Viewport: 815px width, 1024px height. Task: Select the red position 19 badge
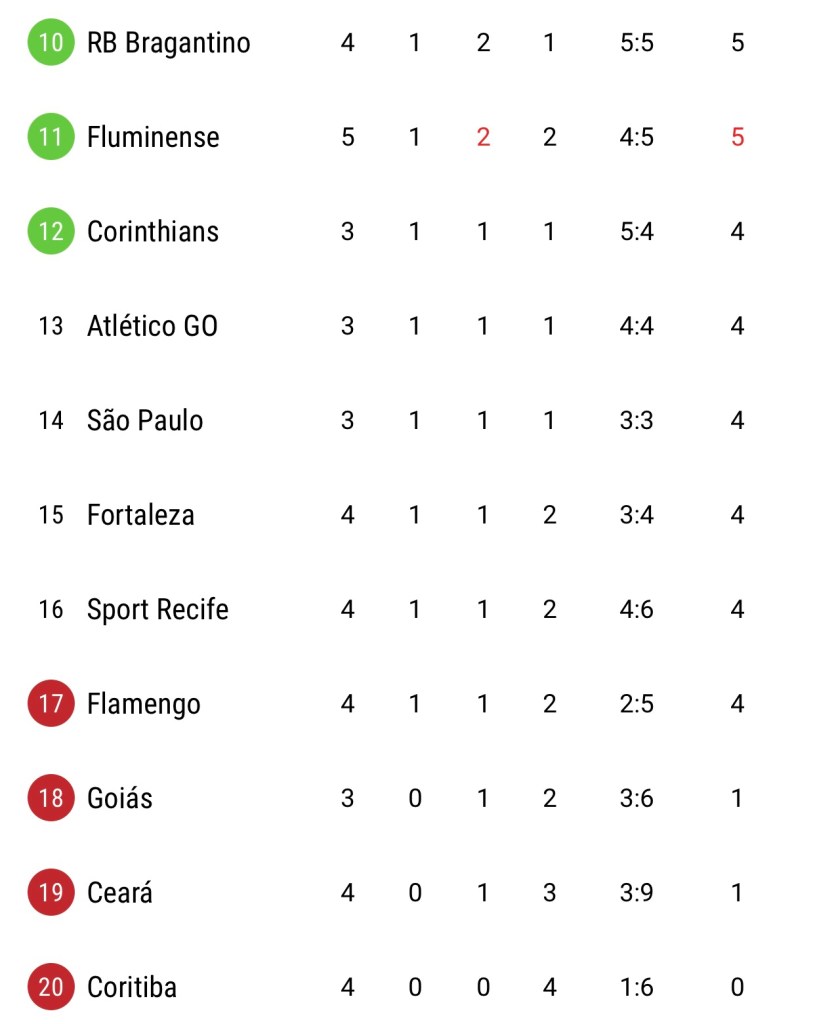point(51,892)
